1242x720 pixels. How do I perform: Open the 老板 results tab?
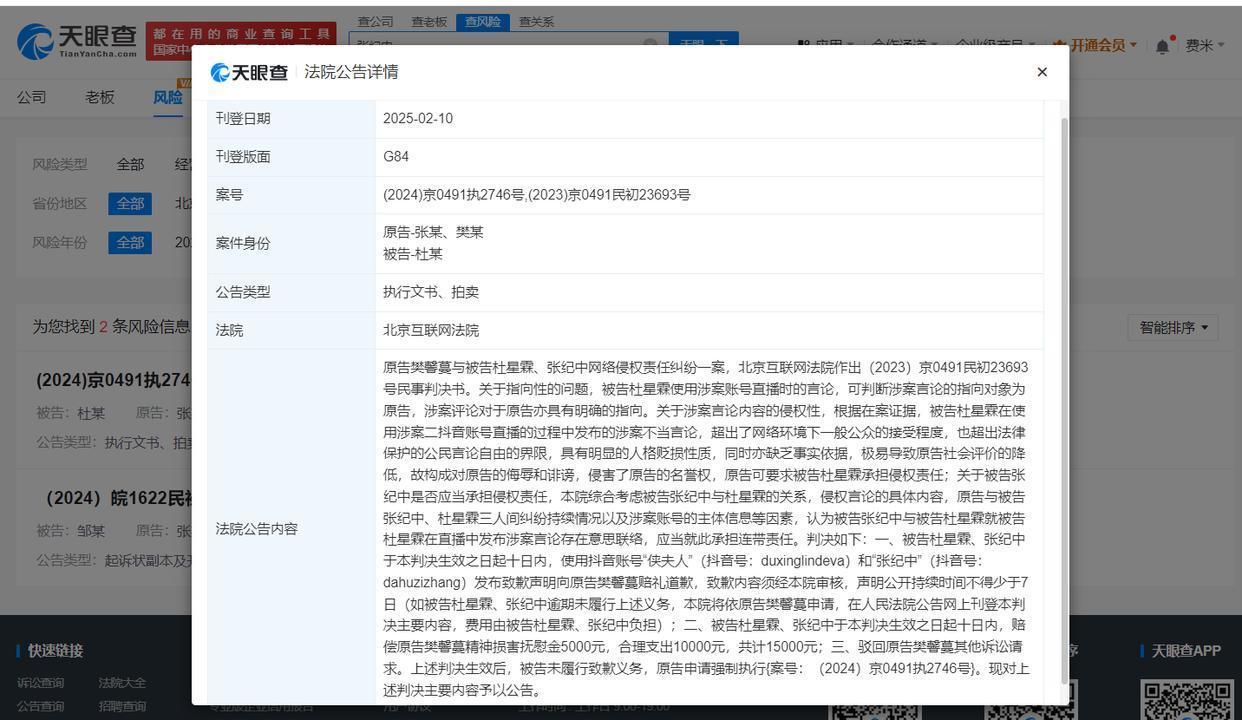click(x=100, y=97)
